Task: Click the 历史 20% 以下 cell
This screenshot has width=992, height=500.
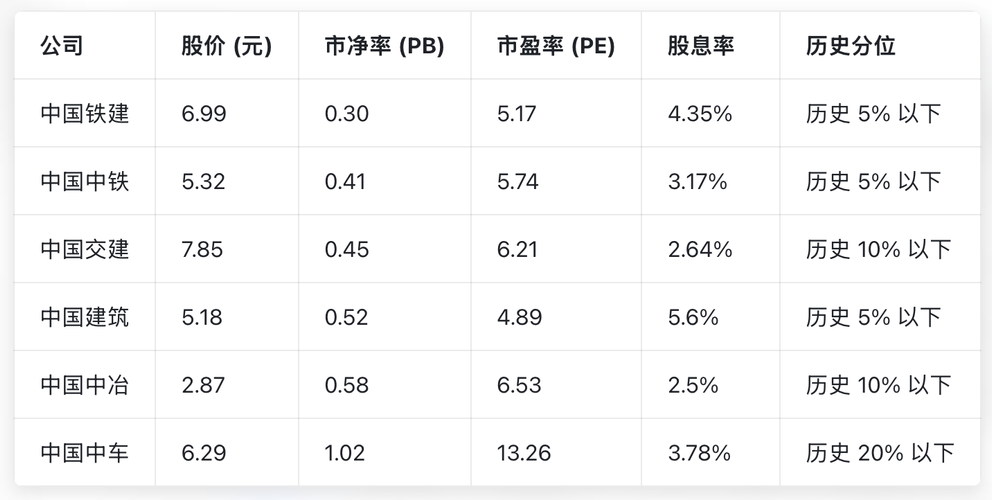Action: tap(879, 453)
